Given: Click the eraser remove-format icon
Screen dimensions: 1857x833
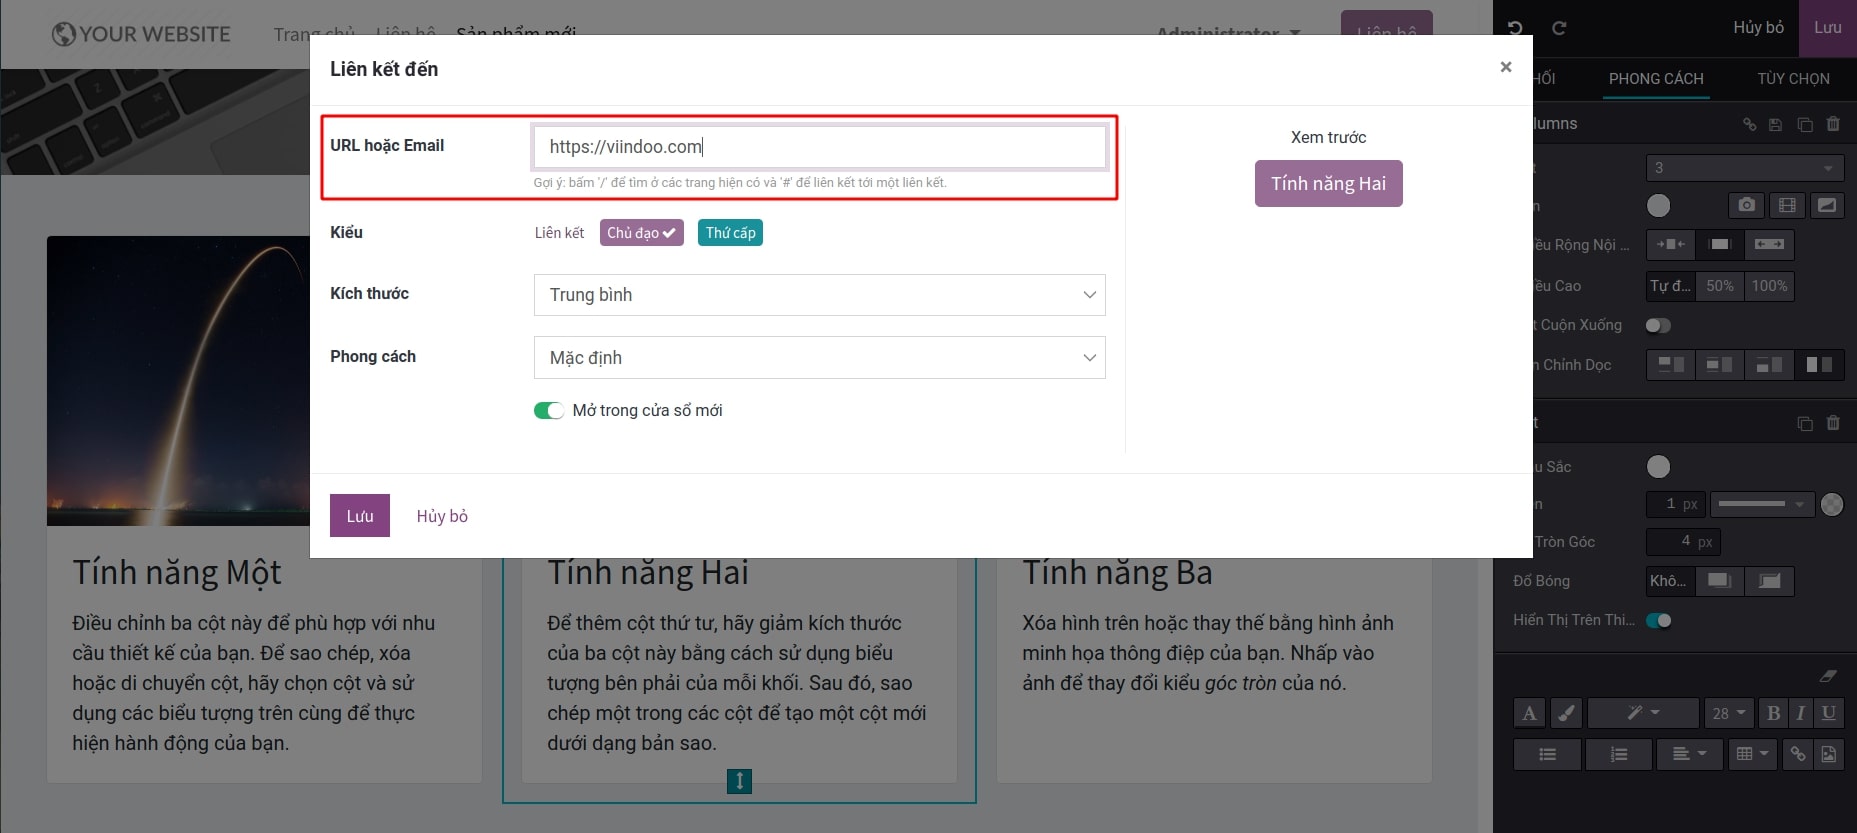Looking at the screenshot, I should 1828,676.
